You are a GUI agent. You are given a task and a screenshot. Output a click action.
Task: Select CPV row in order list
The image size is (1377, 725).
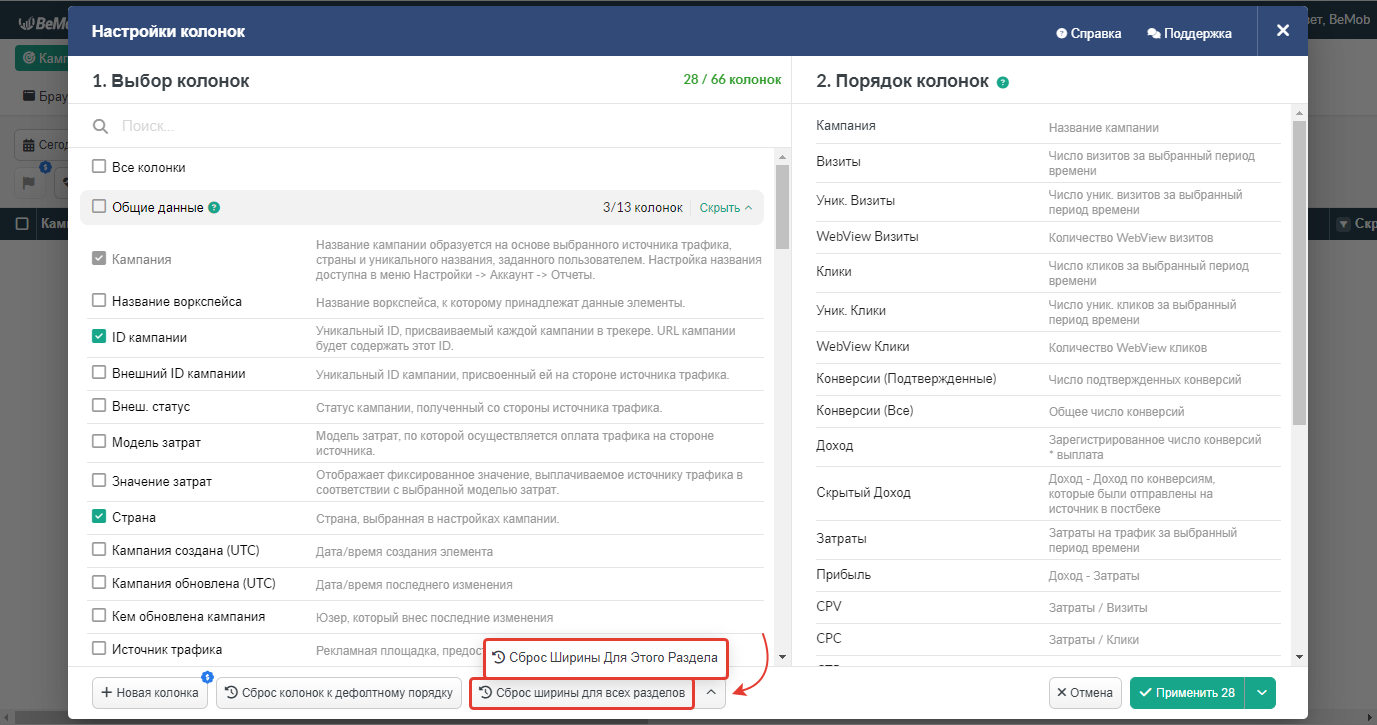point(1048,607)
